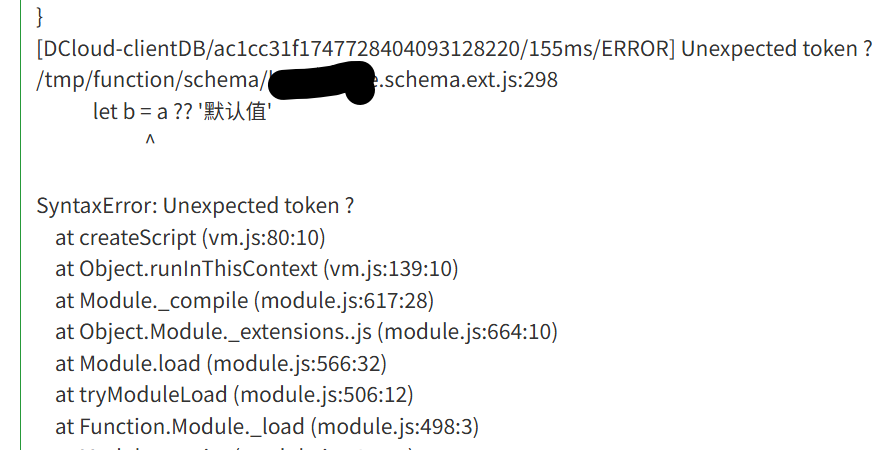Click the Function.Module._load stack frame

coord(267,426)
